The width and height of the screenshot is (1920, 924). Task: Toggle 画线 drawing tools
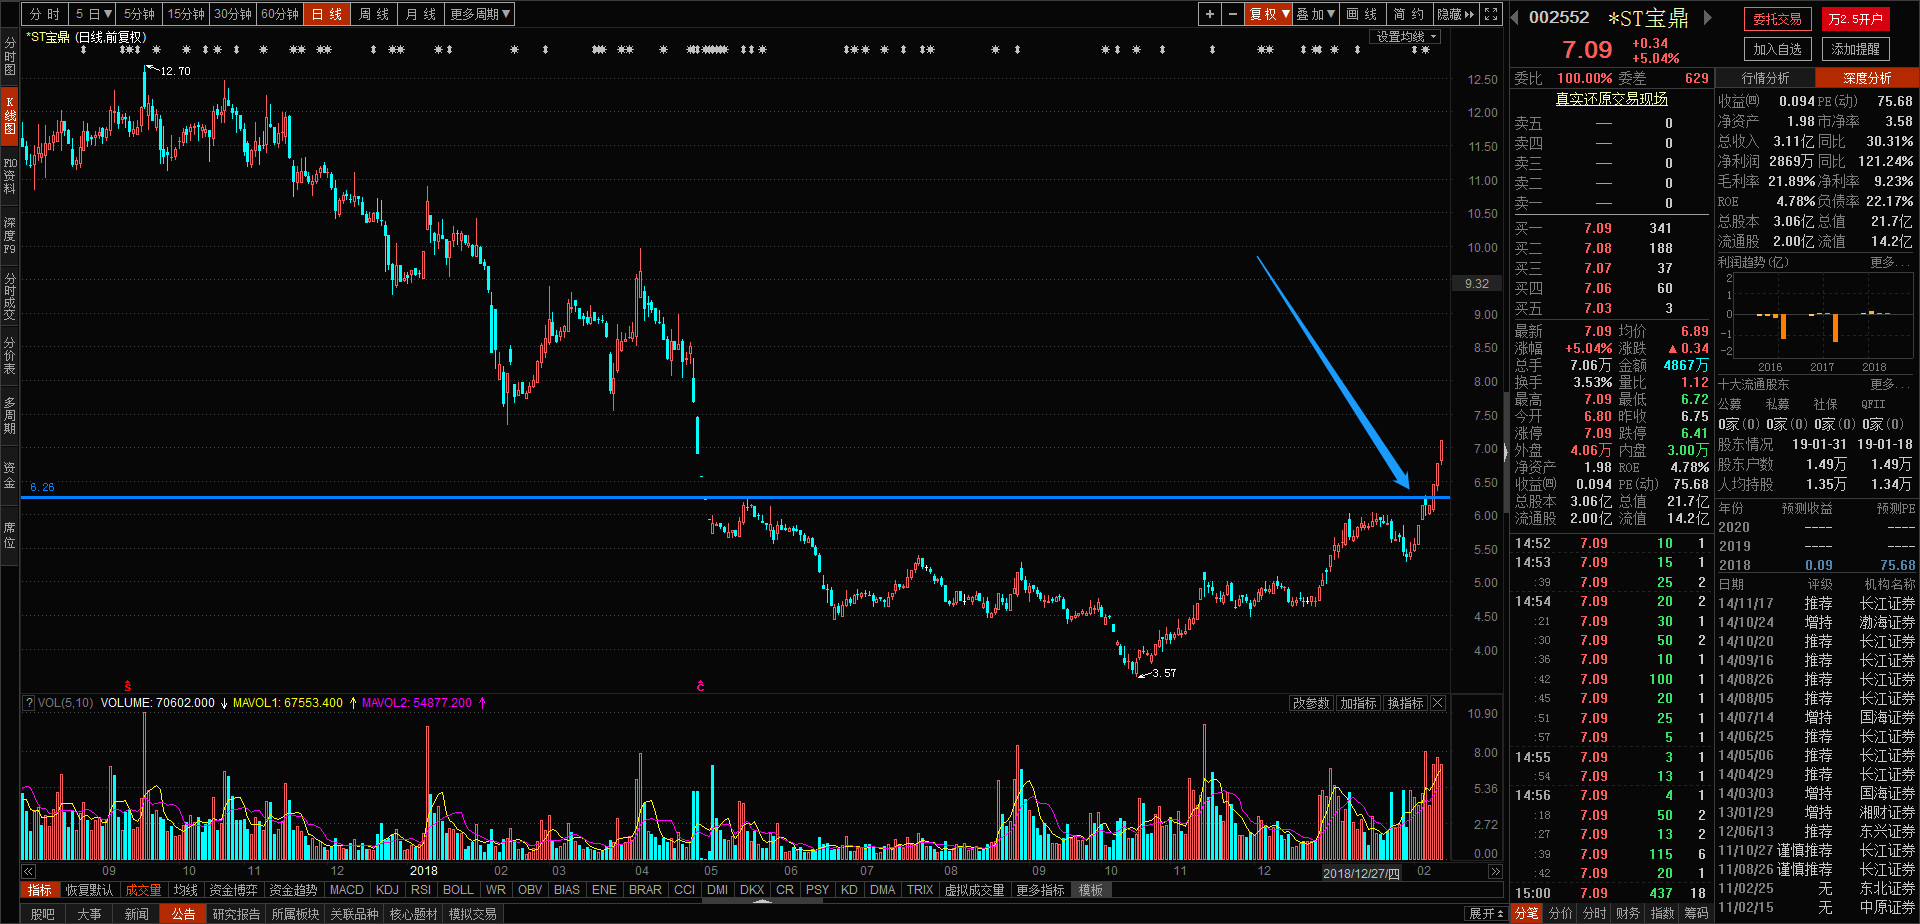(x=1361, y=14)
